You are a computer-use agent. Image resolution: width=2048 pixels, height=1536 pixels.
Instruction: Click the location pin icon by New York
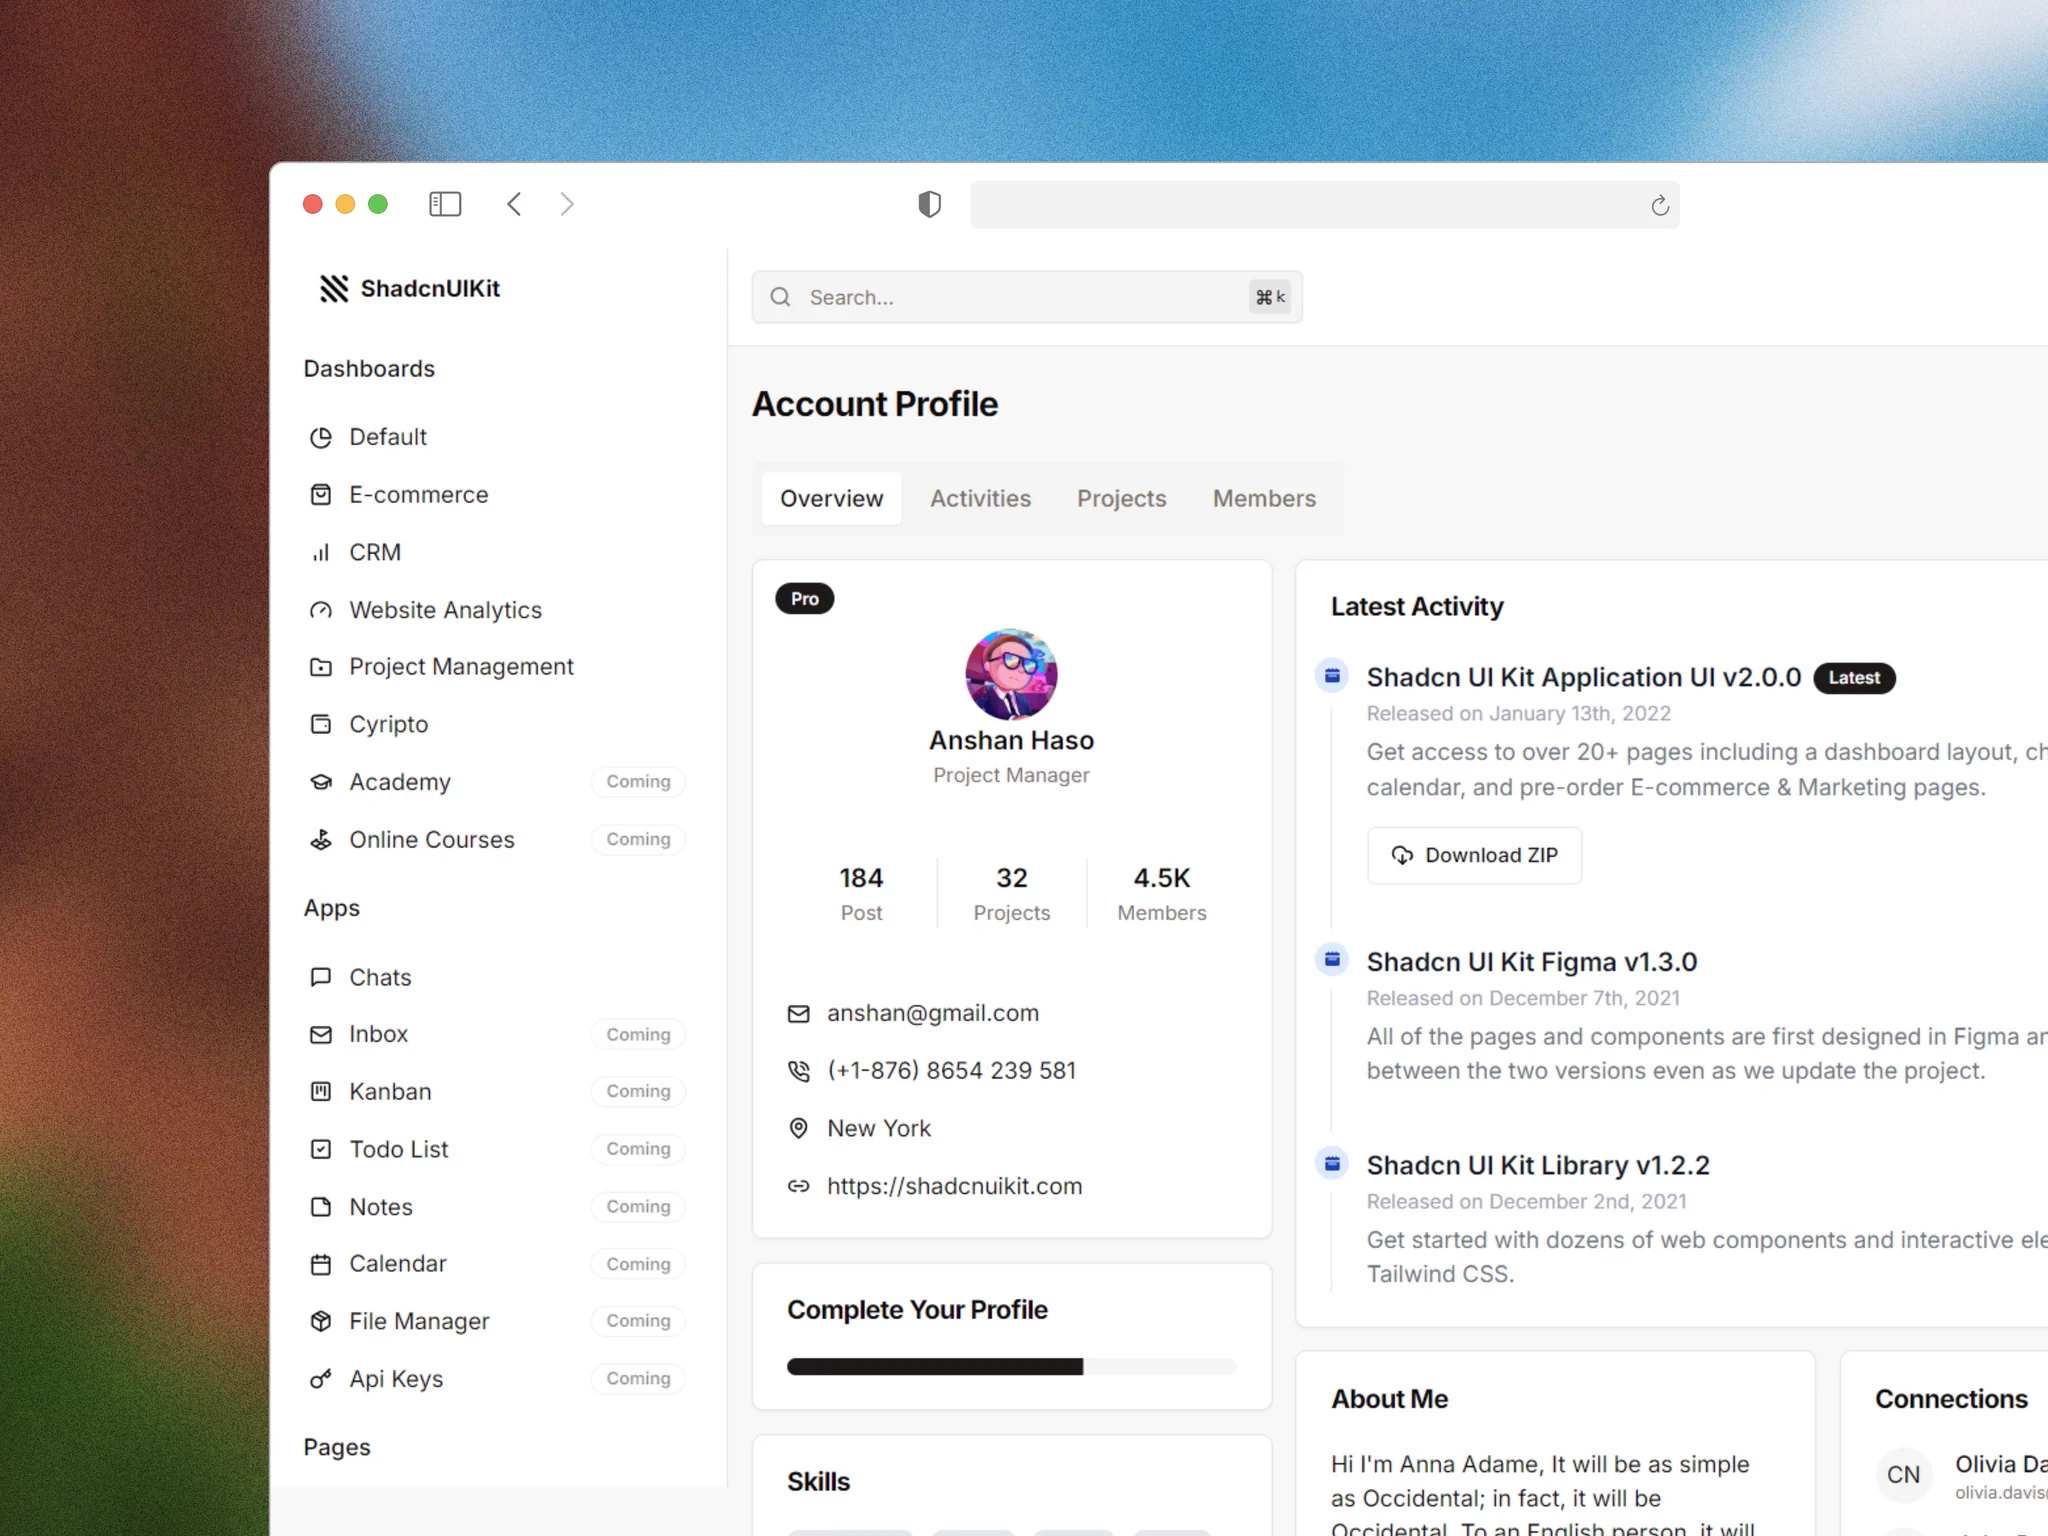[798, 1128]
